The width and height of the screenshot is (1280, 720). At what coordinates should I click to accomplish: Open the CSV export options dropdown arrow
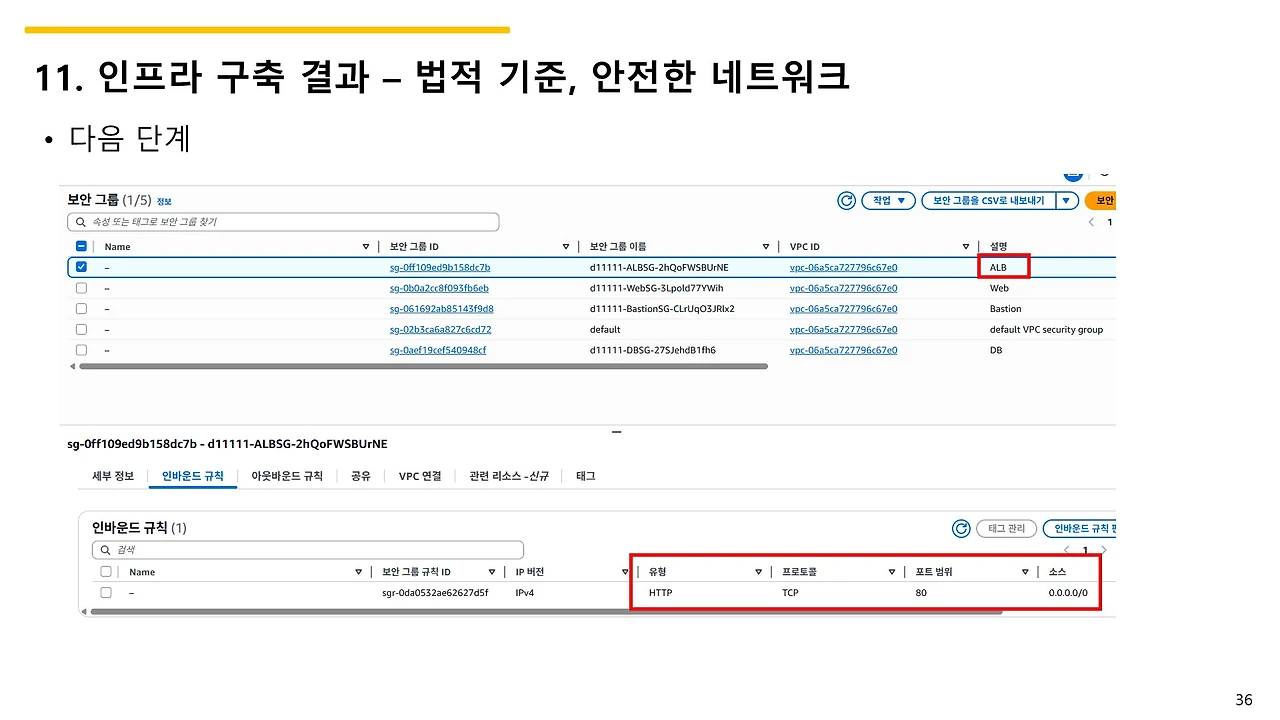pyautogui.click(x=1065, y=200)
